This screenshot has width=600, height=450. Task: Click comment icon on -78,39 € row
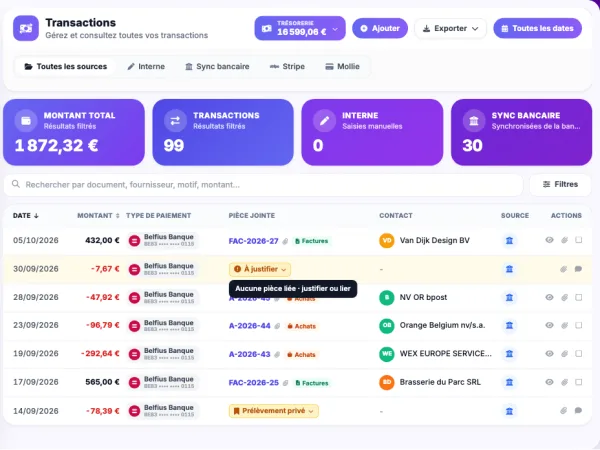578,411
